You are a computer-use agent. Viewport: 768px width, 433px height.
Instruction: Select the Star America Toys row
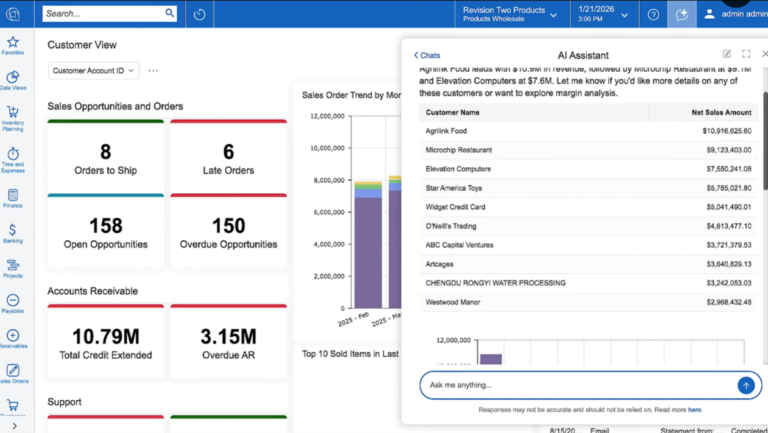(589, 188)
